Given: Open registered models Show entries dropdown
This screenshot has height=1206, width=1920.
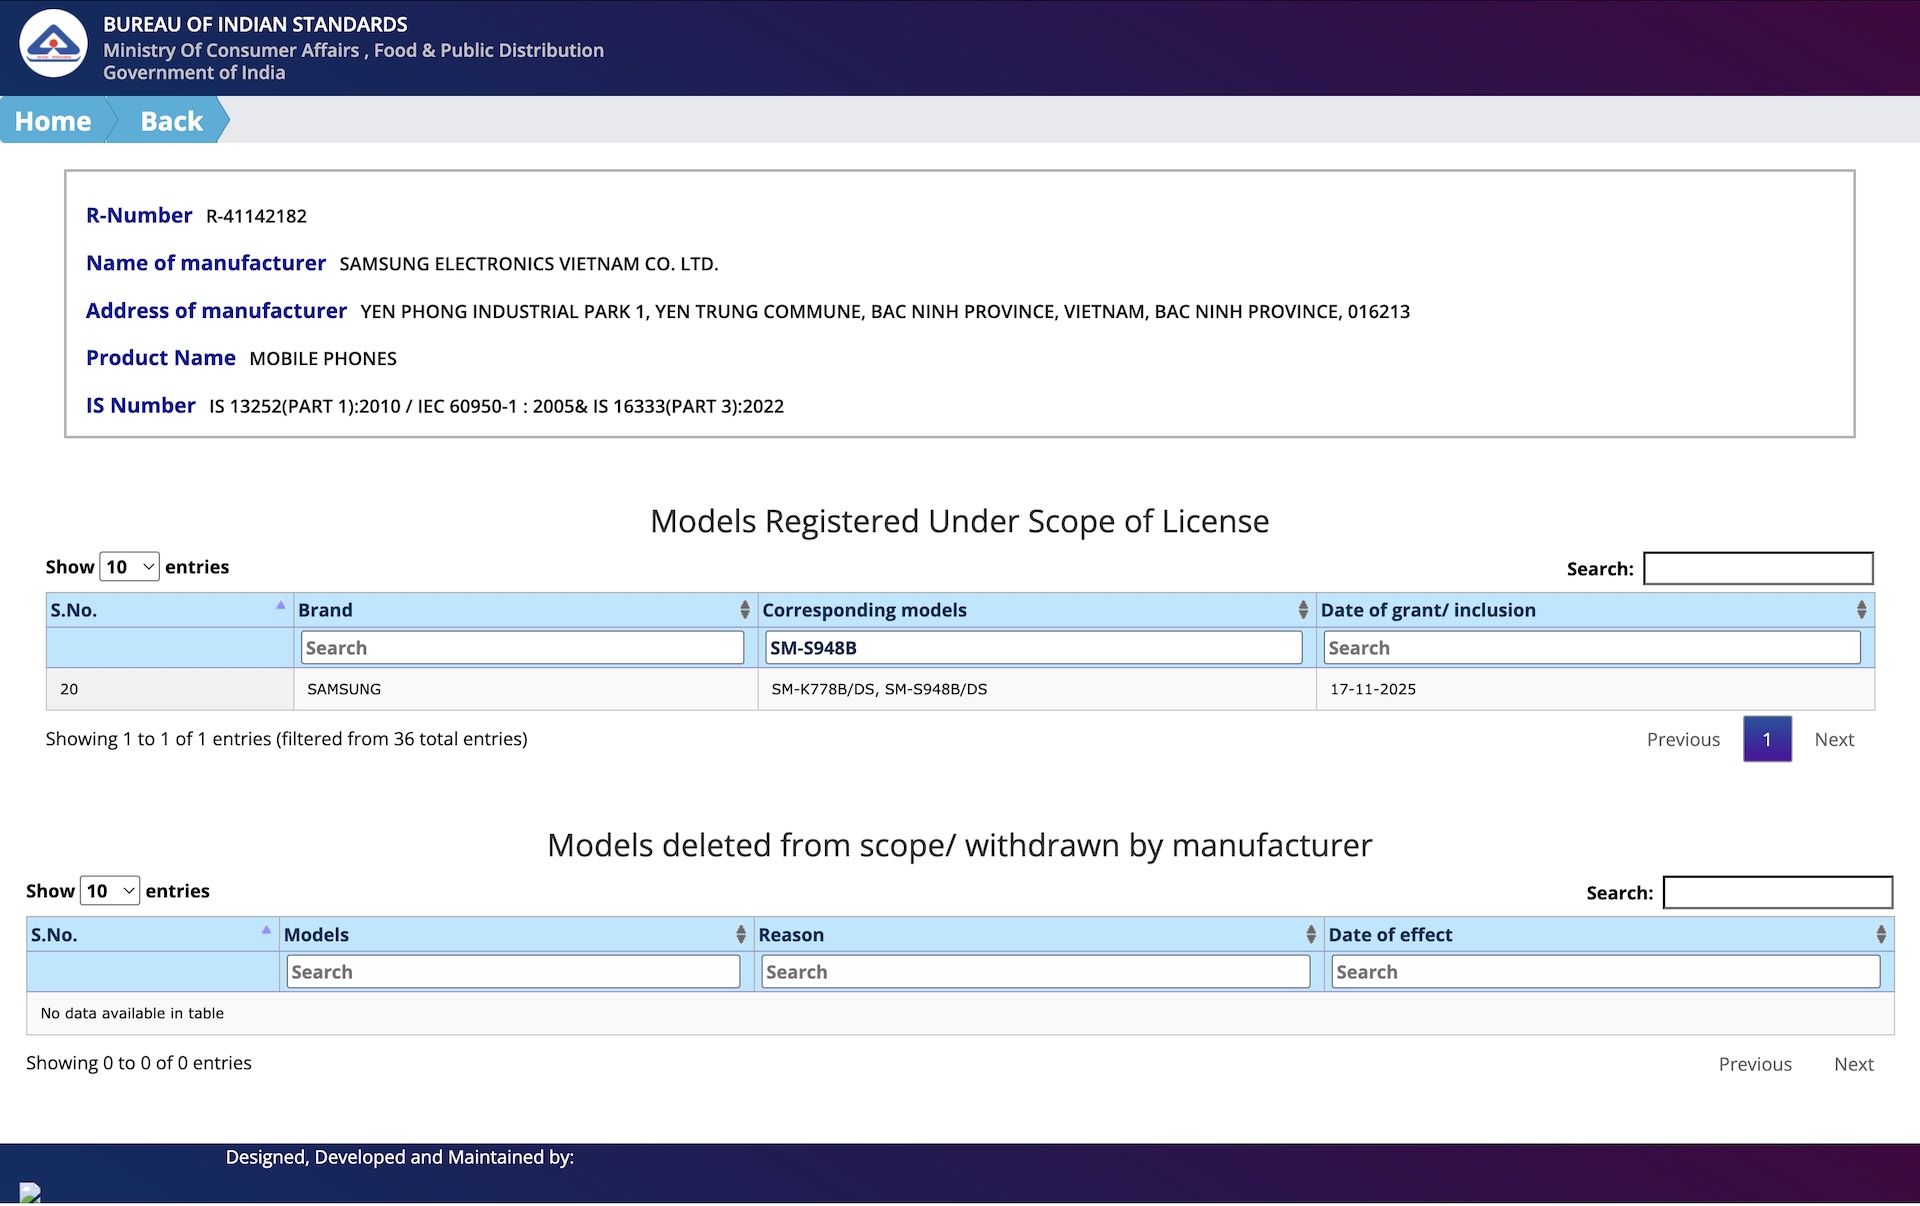Looking at the screenshot, I should [x=129, y=567].
